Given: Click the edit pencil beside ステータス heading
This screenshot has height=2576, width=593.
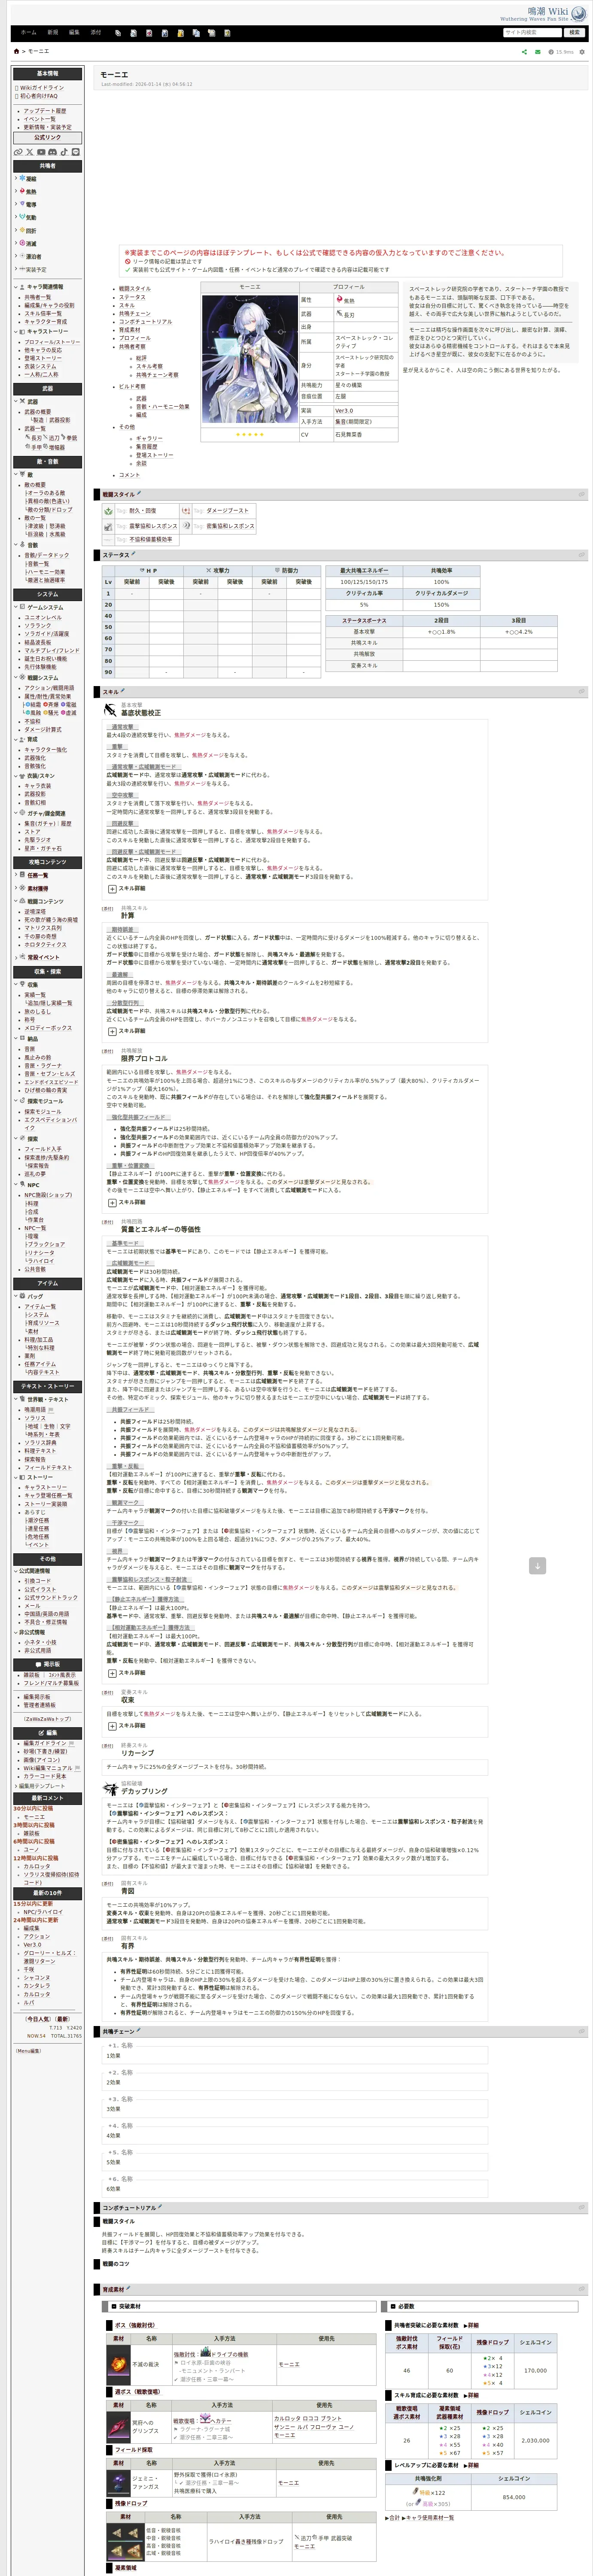Looking at the screenshot, I should pos(134,553).
